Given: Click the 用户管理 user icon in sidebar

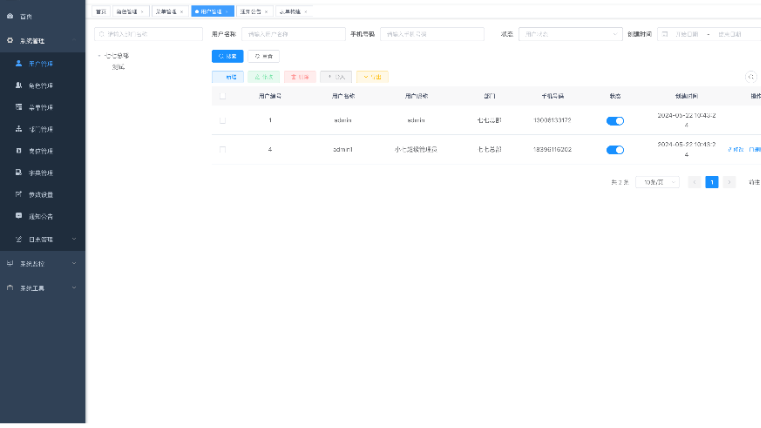Looking at the screenshot, I should (19, 63).
